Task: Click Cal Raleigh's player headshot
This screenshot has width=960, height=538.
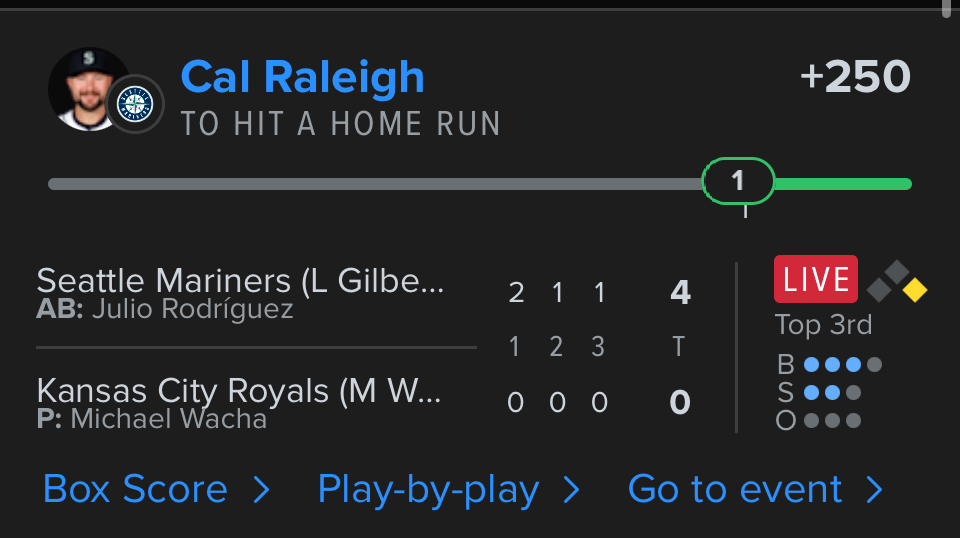Action: [86, 88]
